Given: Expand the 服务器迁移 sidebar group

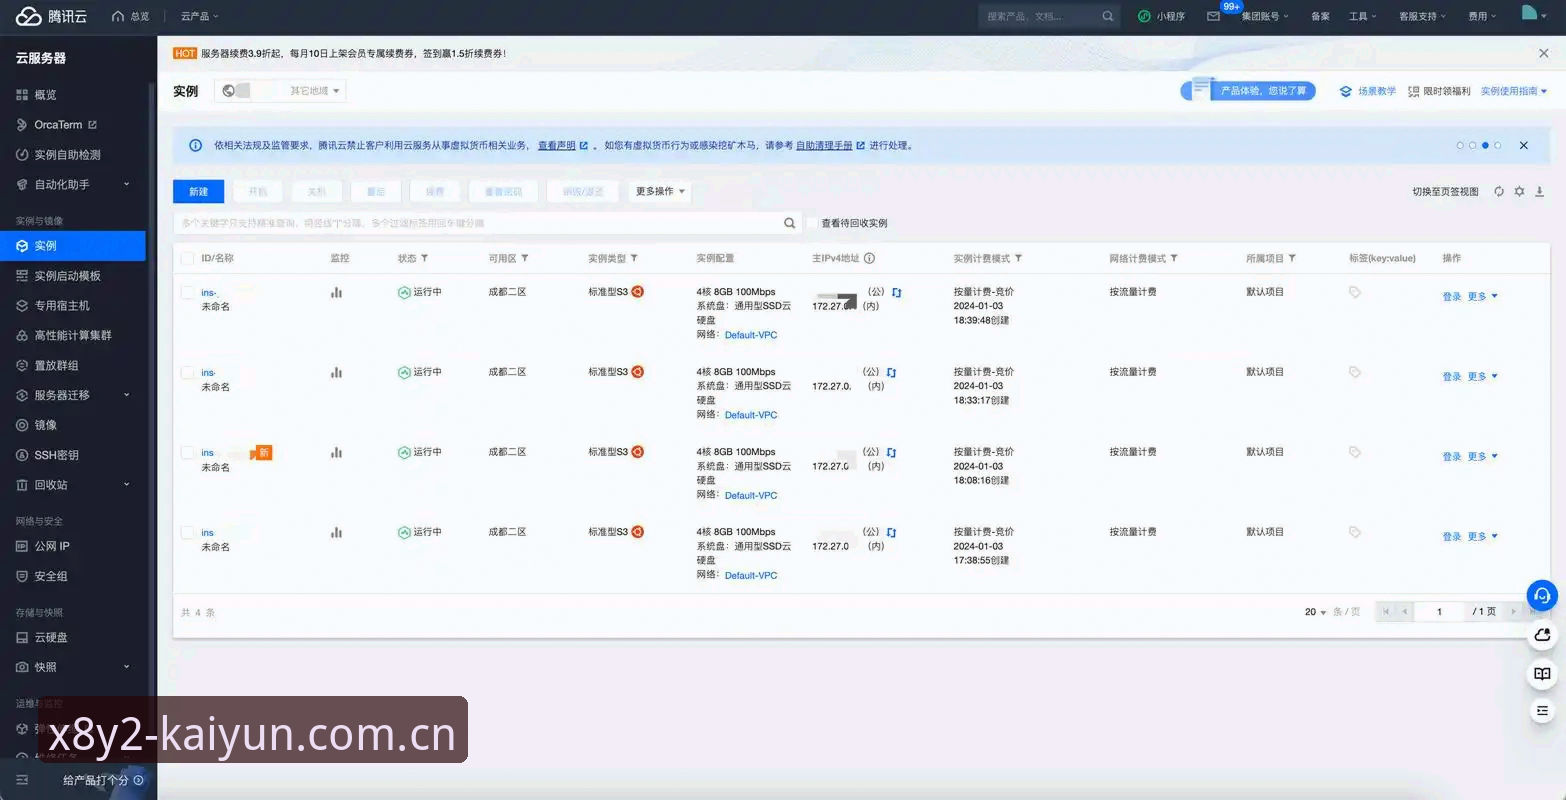Looking at the screenshot, I should pos(73,395).
